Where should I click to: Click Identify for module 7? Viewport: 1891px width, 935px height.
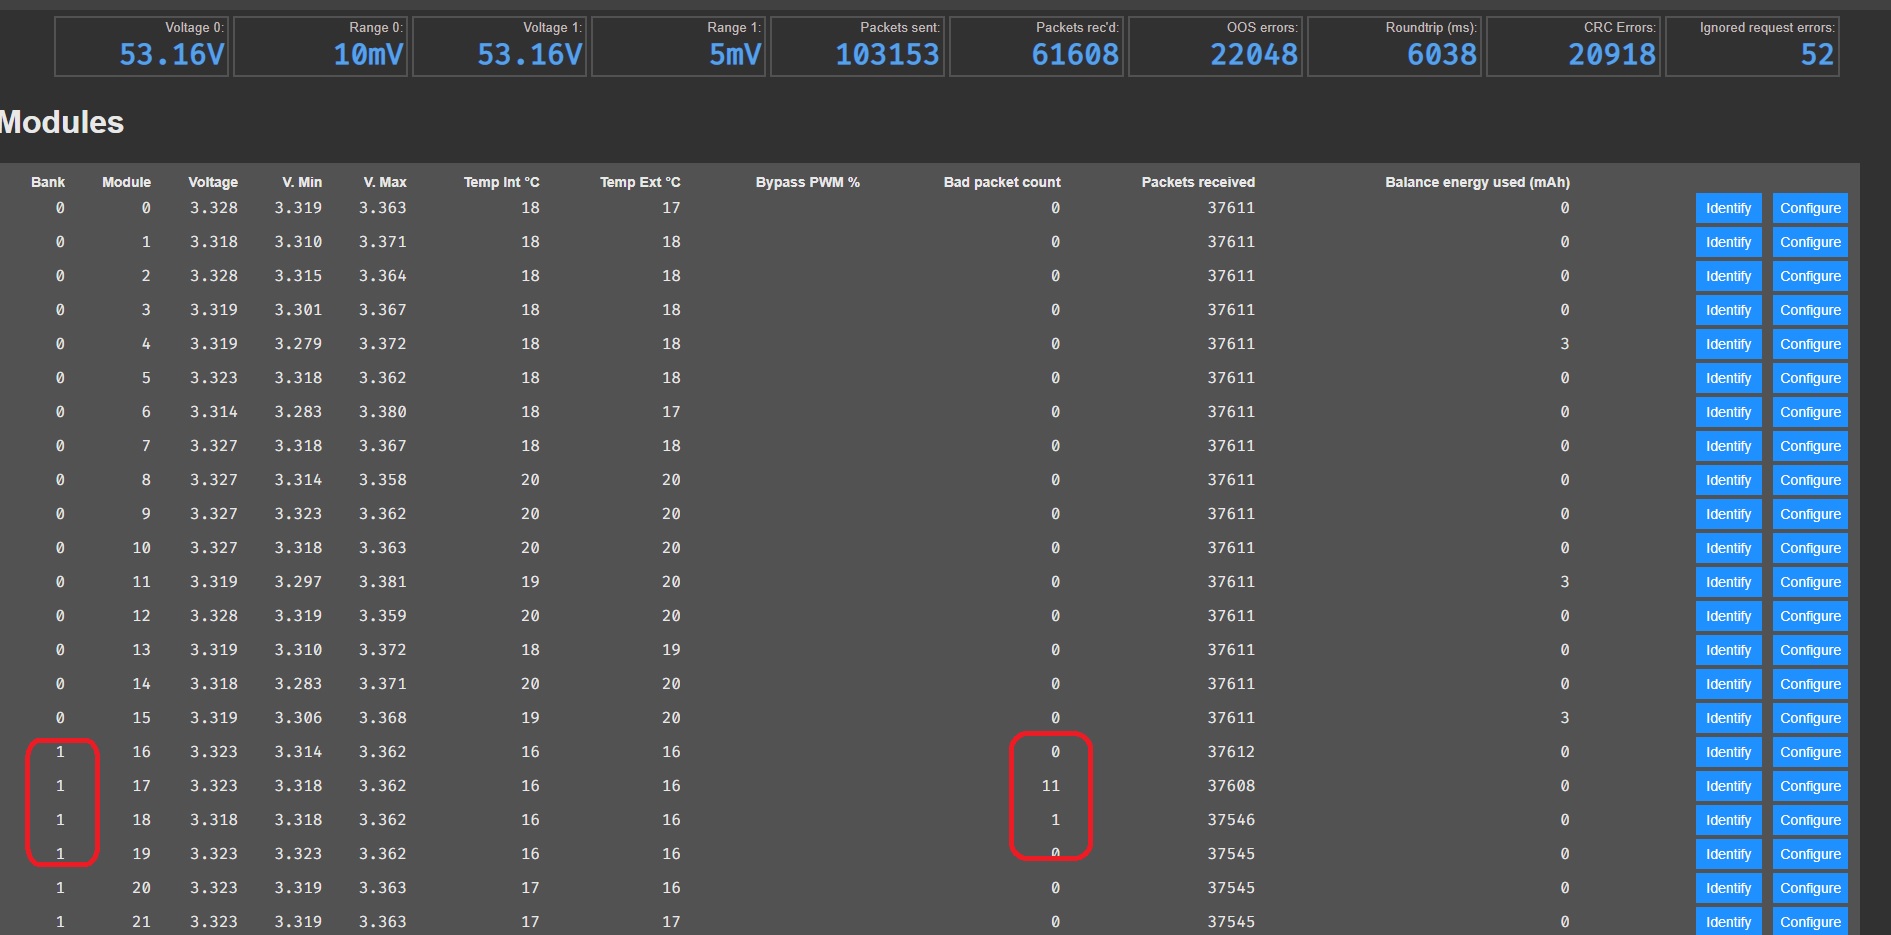pyautogui.click(x=1728, y=446)
